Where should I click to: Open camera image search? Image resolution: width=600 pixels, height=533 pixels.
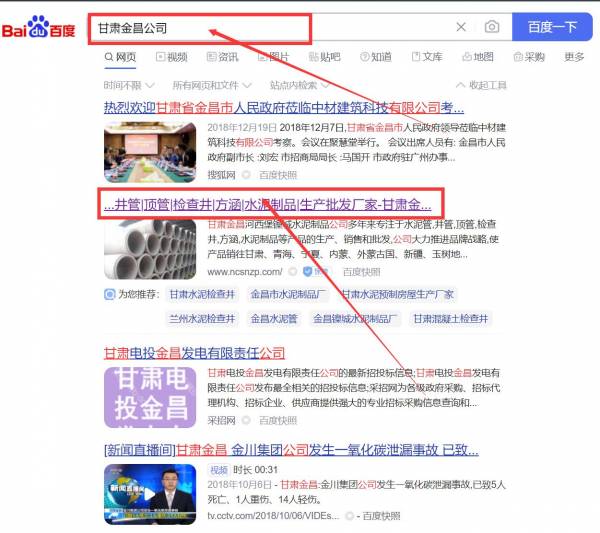(x=491, y=27)
